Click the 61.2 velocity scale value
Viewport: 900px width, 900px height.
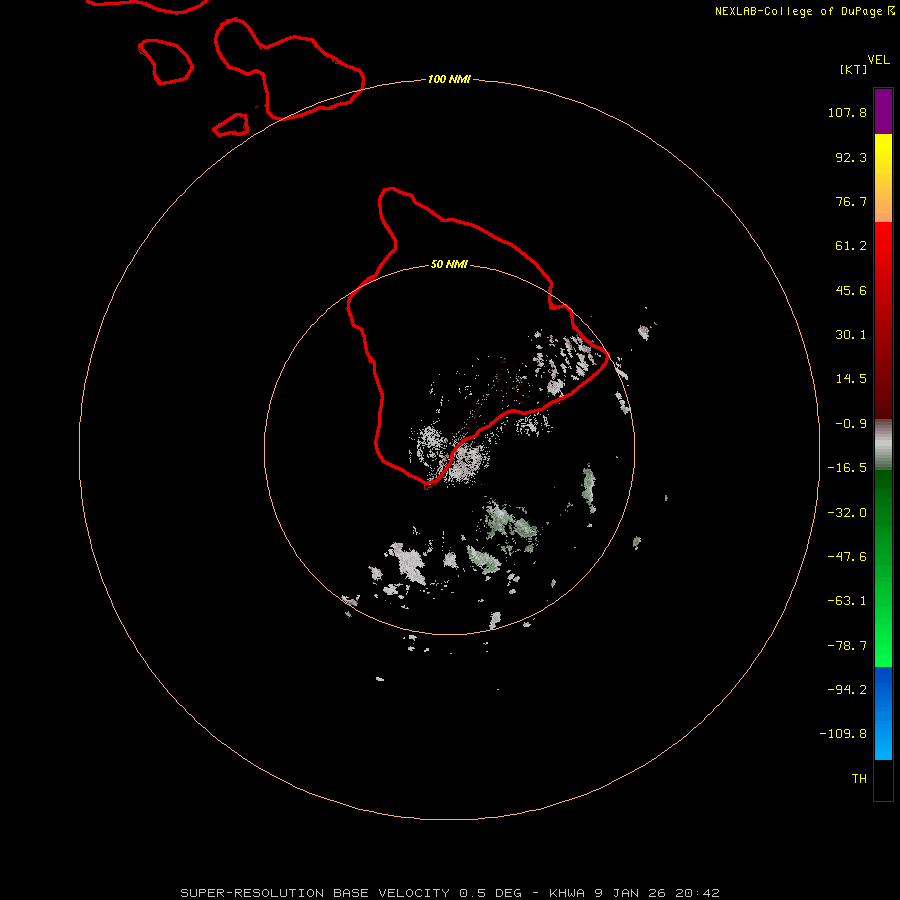tap(851, 246)
